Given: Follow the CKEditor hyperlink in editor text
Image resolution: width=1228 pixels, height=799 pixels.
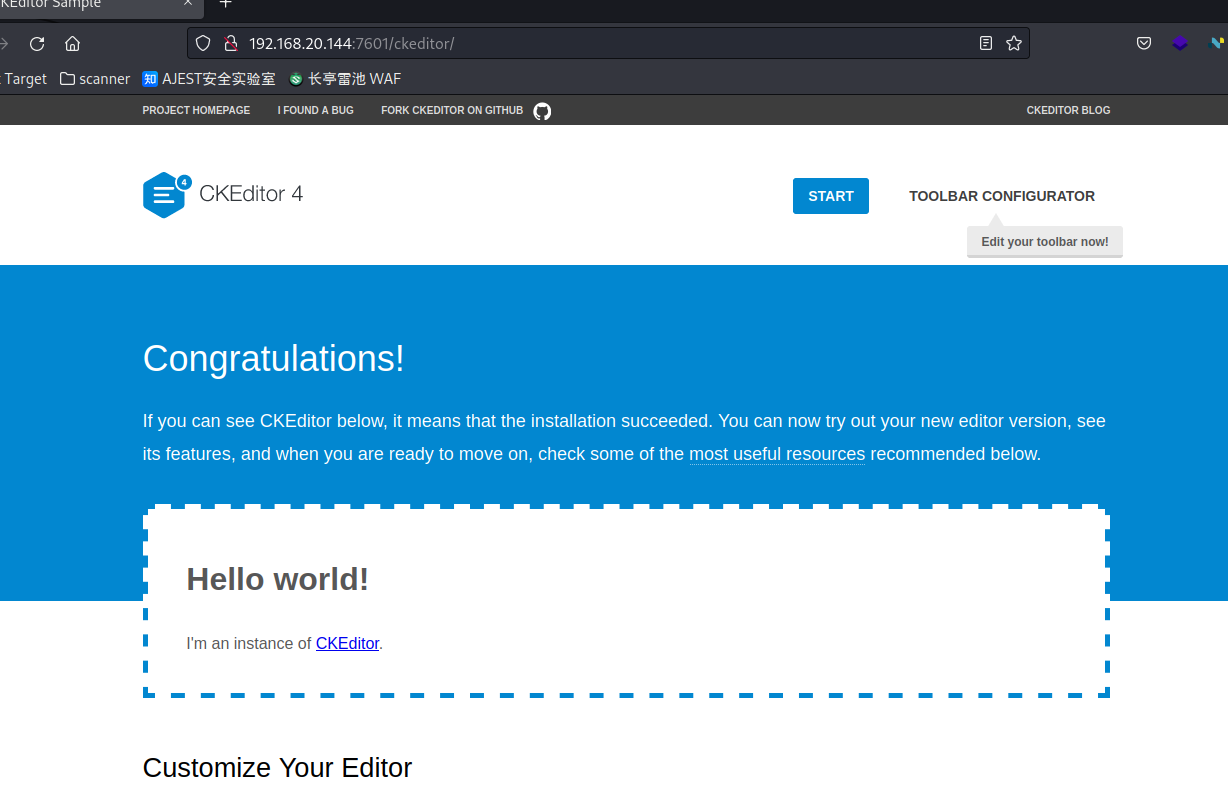Looking at the screenshot, I should tap(347, 644).
